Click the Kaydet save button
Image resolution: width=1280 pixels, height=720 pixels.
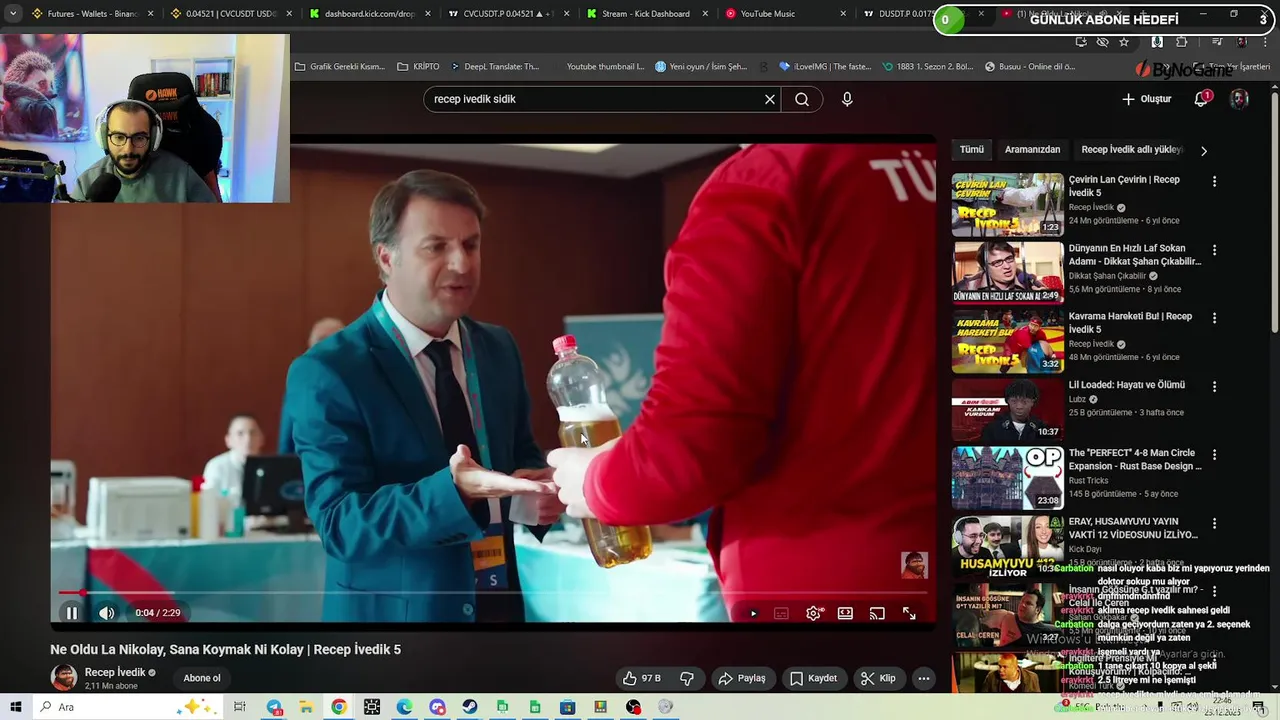coord(813,678)
